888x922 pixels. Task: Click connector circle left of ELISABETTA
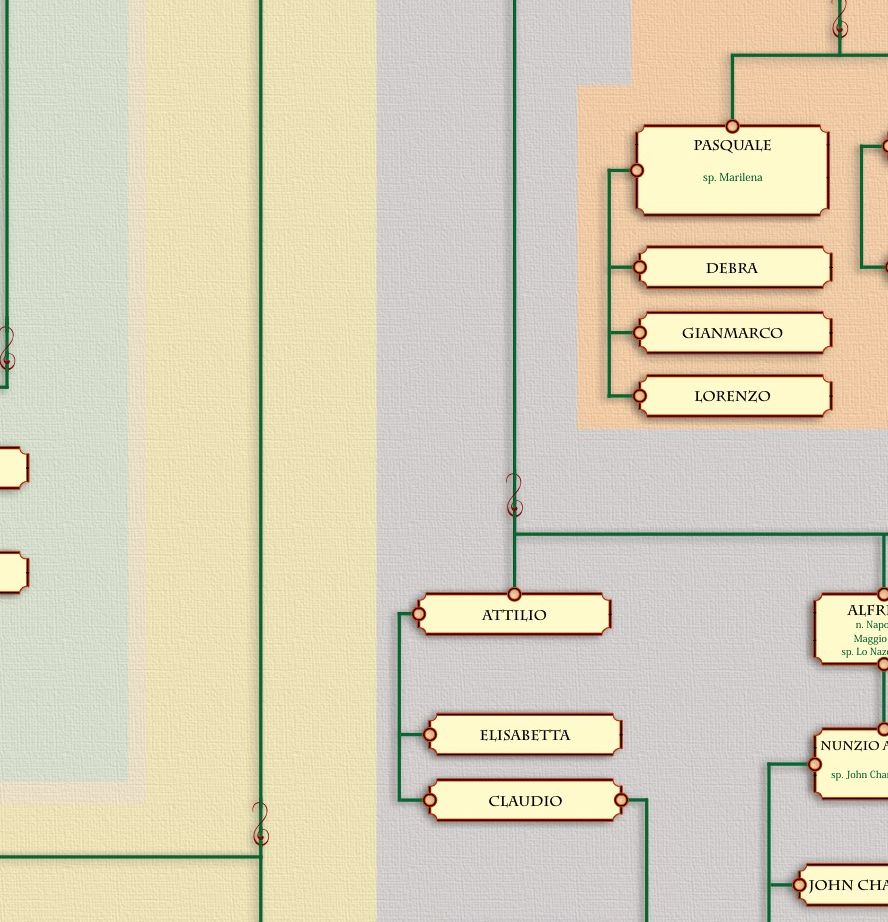click(430, 735)
